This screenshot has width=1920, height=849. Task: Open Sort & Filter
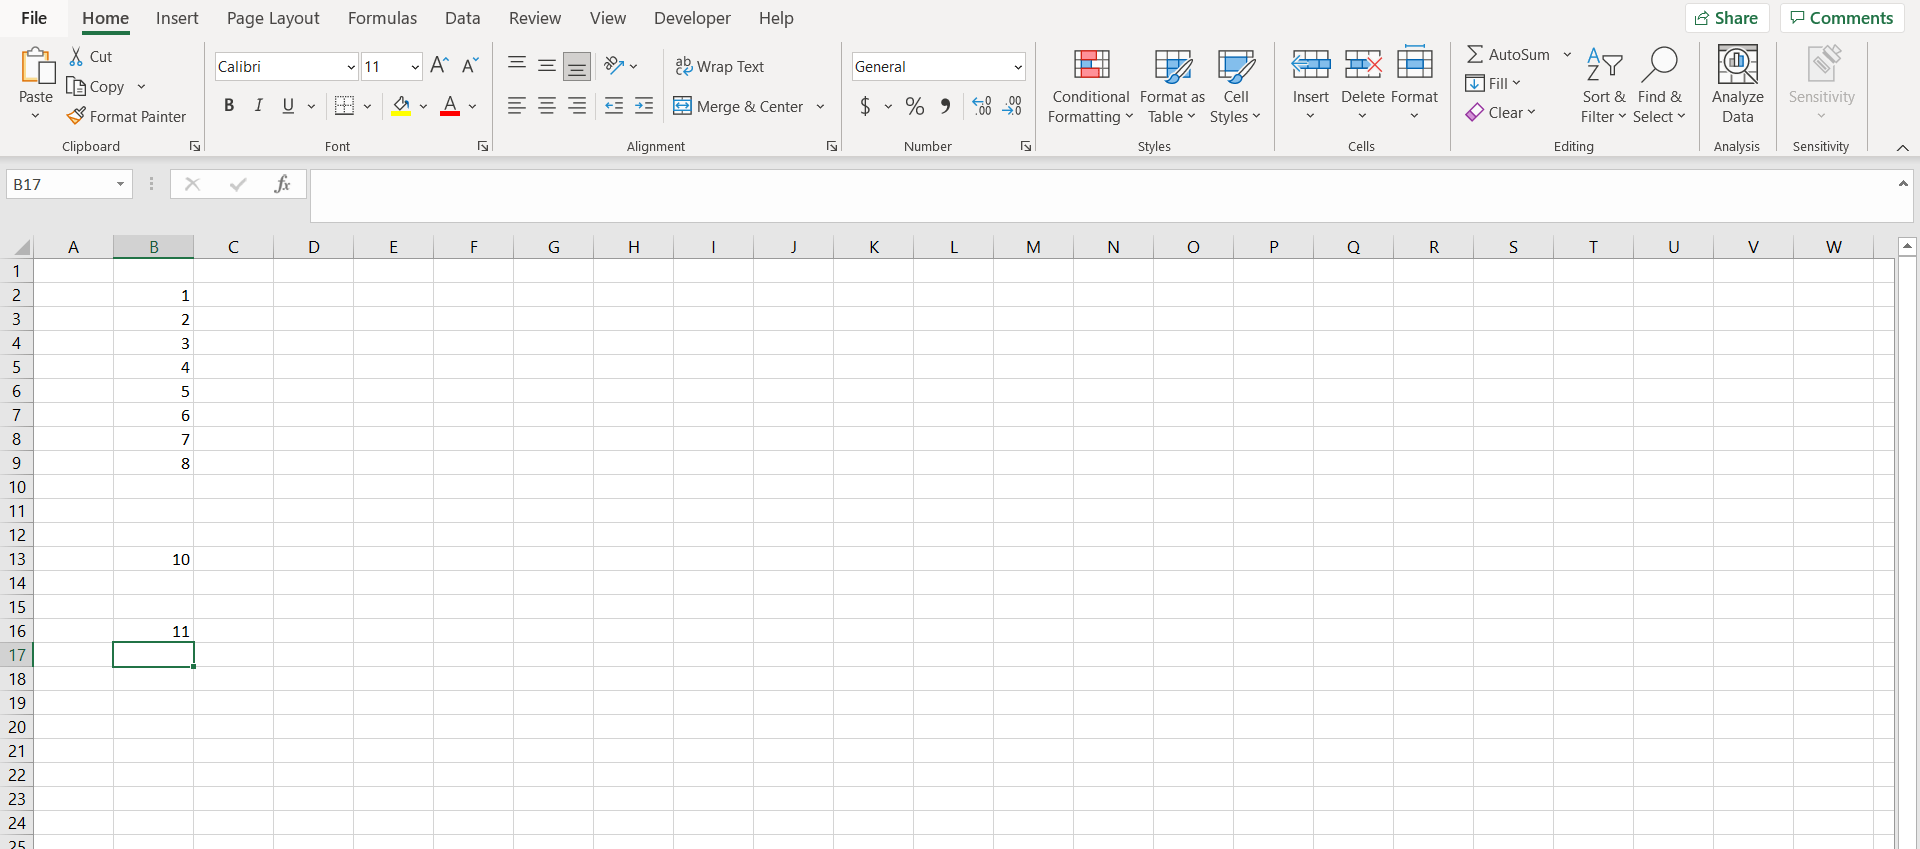click(x=1604, y=86)
